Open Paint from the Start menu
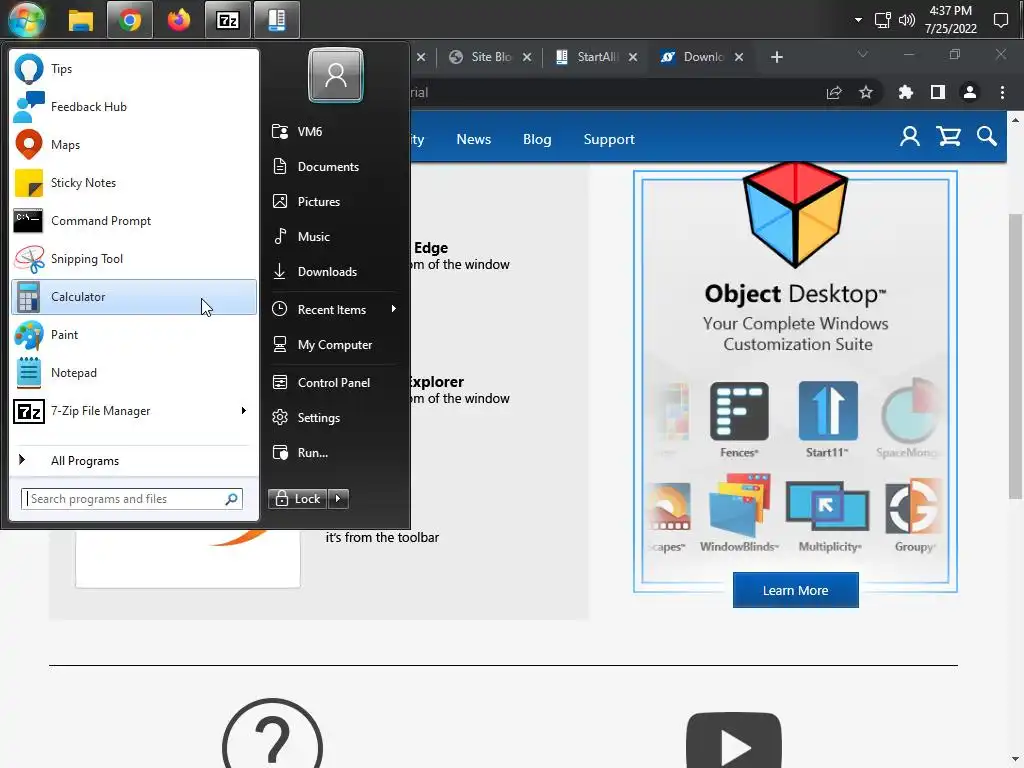1024x768 pixels. pyautogui.click(x=134, y=334)
